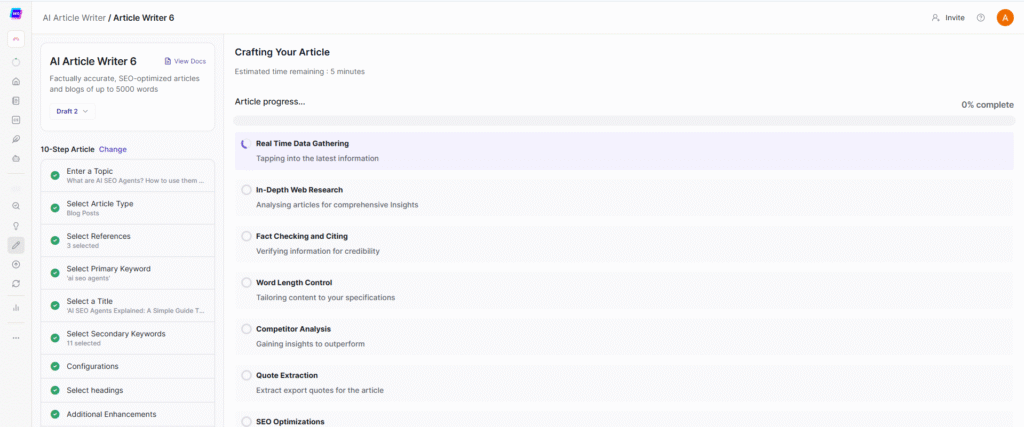Click the person icon beside Invite
1024x427 pixels.
pyautogui.click(x=935, y=18)
